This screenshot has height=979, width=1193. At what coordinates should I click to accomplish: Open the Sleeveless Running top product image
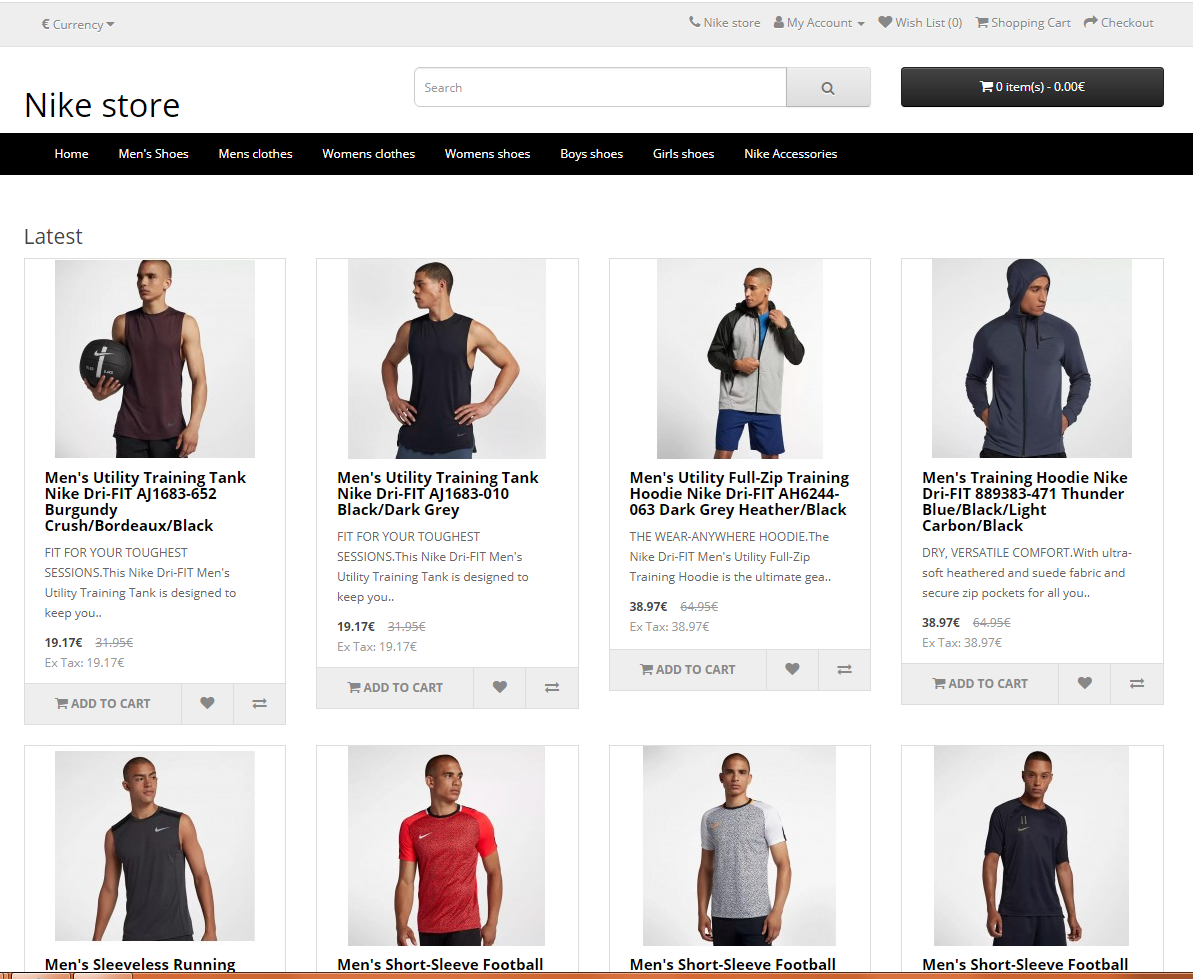point(154,846)
